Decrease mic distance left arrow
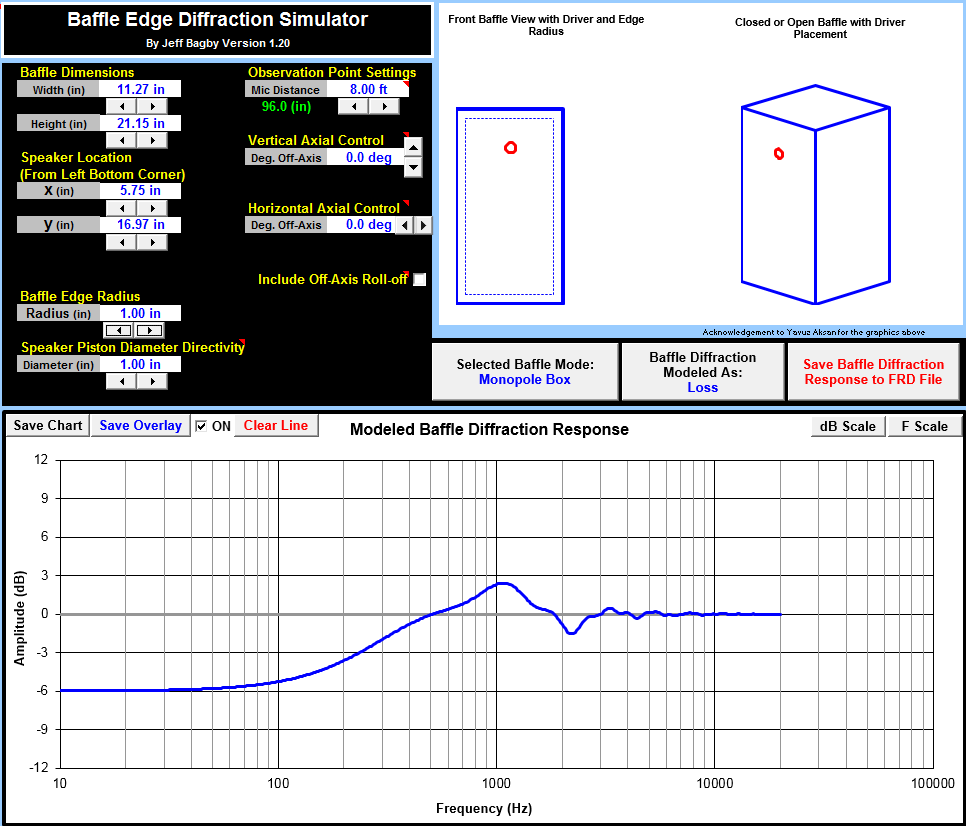Viewport: 966px width, 826px height. [x=354, y=107]
